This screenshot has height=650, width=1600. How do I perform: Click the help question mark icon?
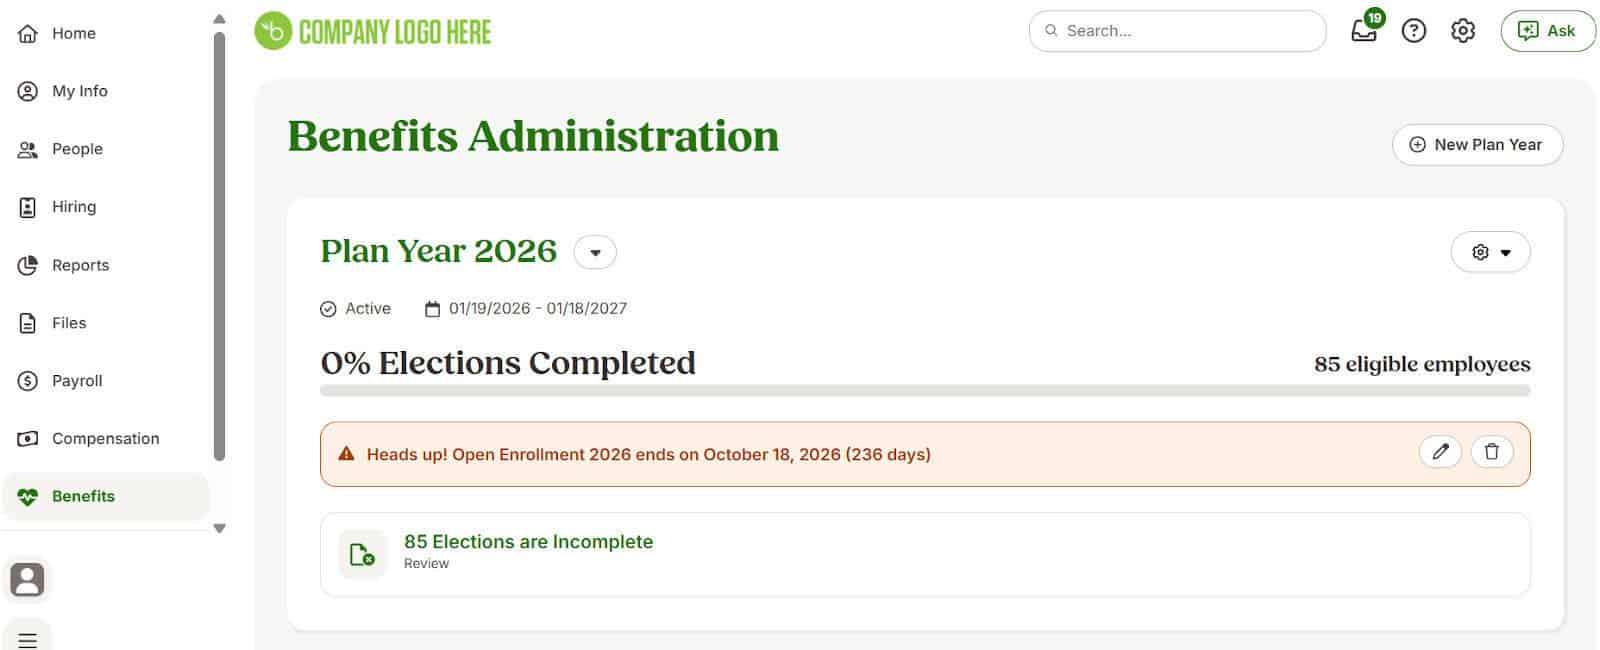(1413, 31)
